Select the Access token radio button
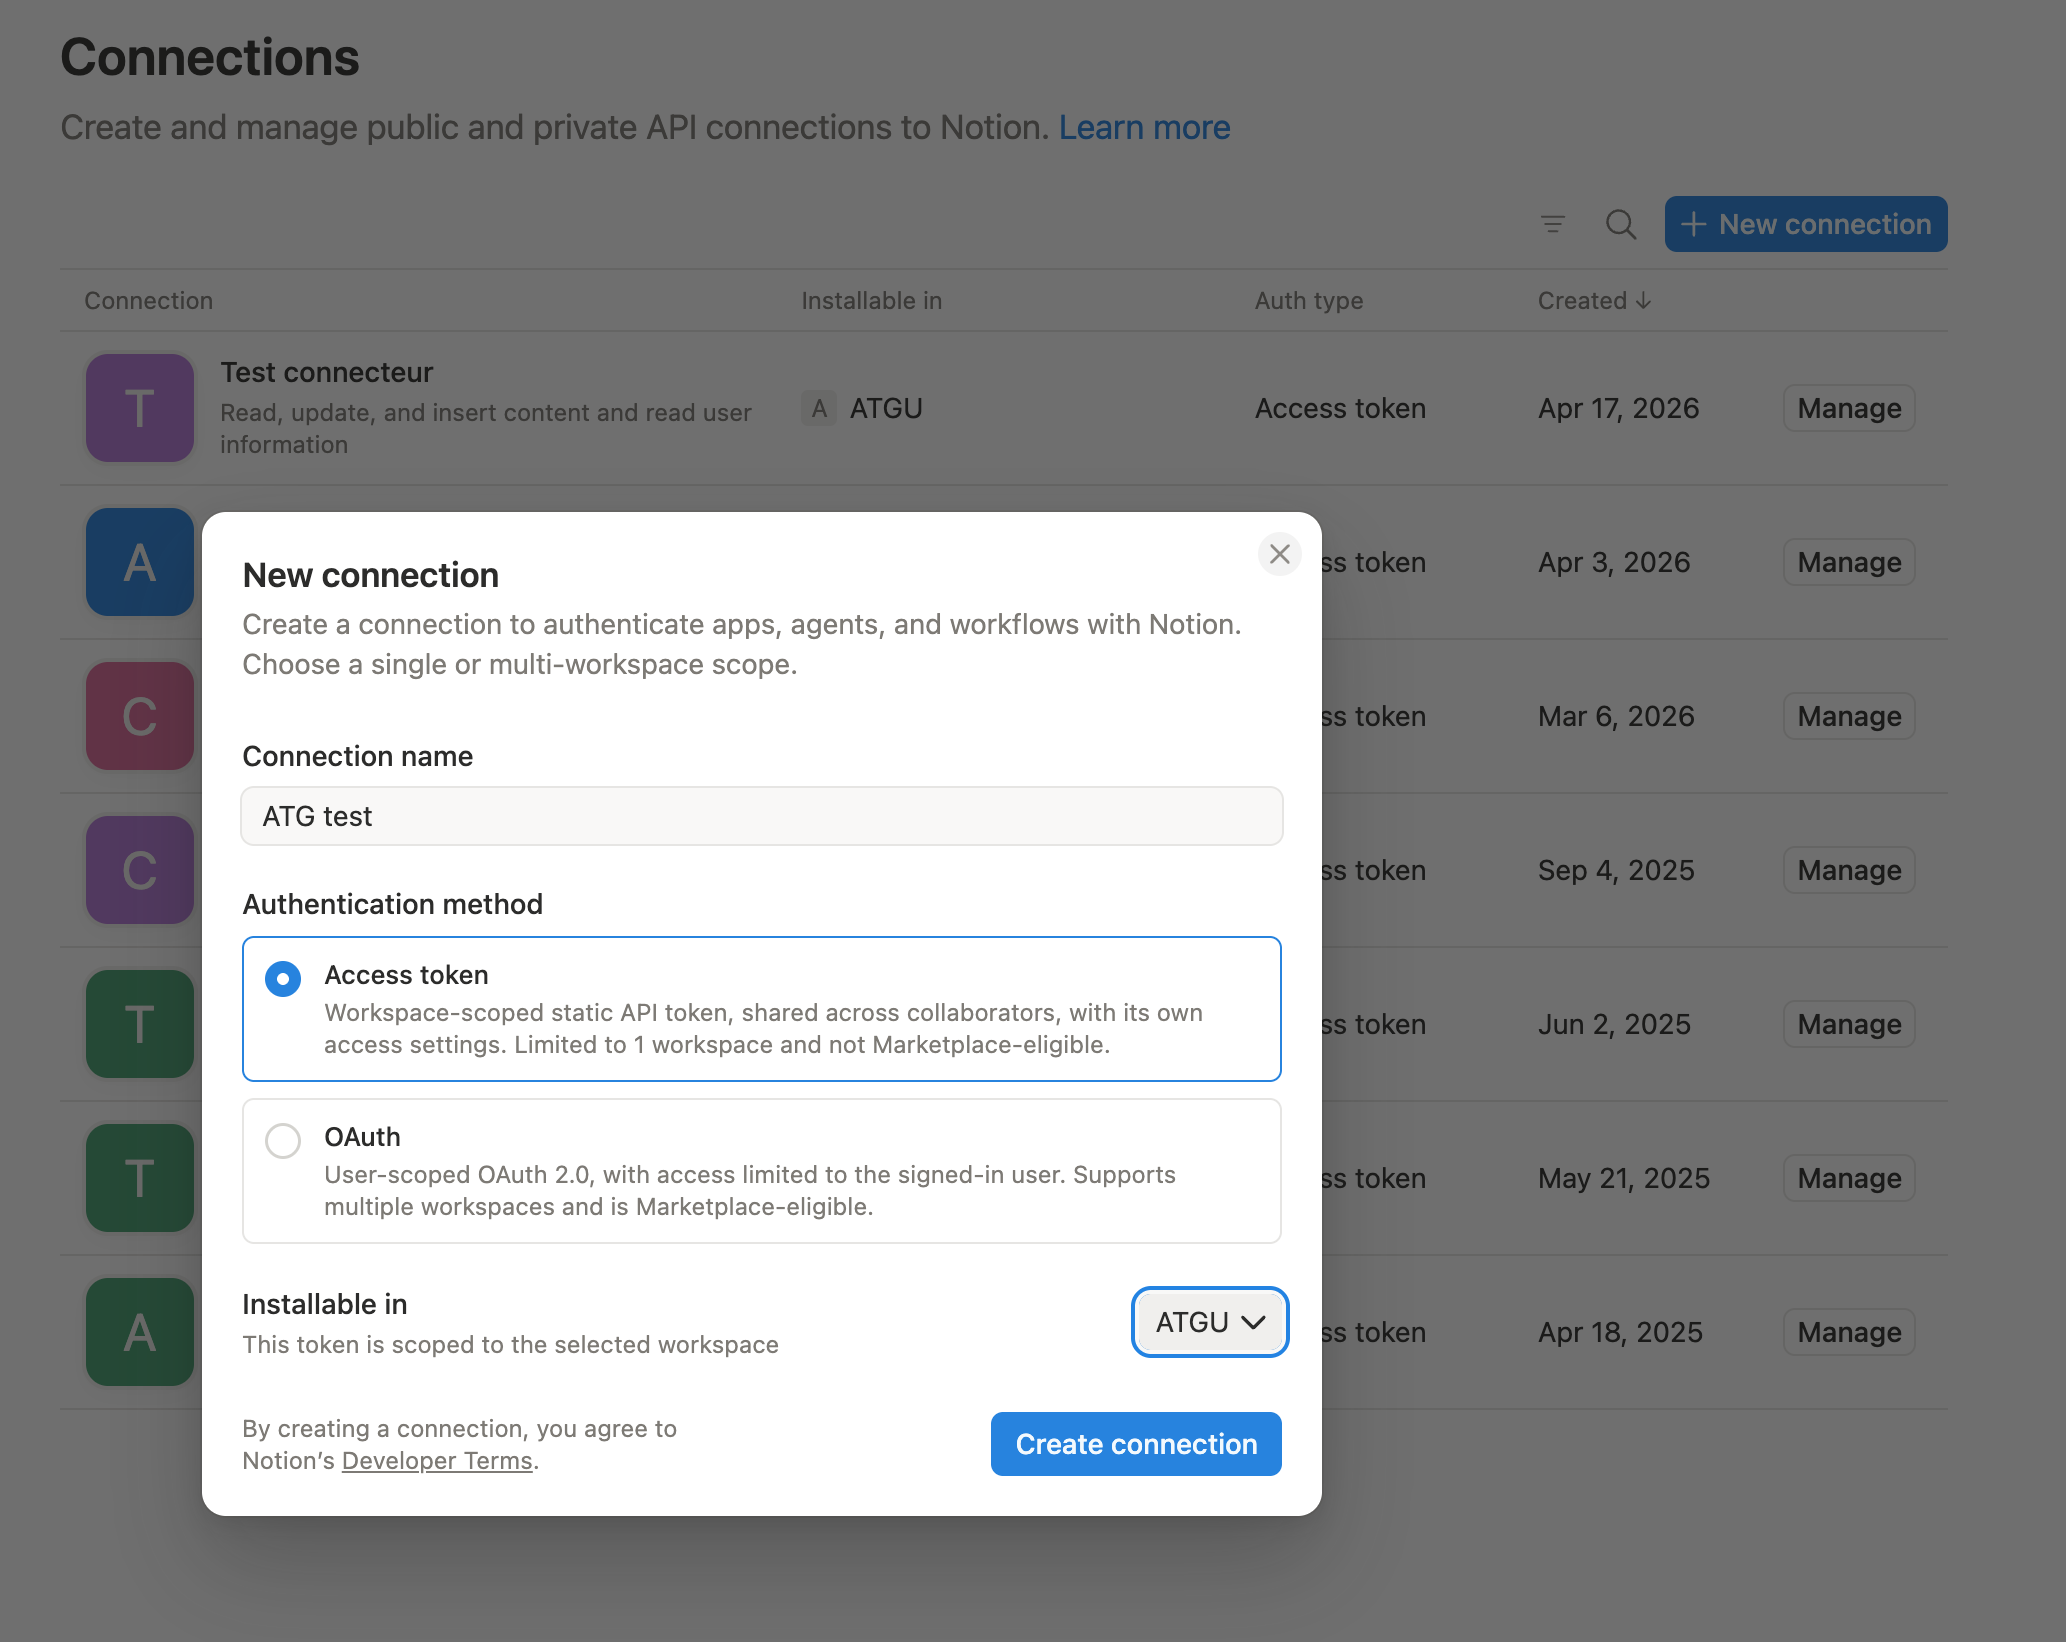The height and width of the screenshot is (1642, 2066). coord(283,978)
